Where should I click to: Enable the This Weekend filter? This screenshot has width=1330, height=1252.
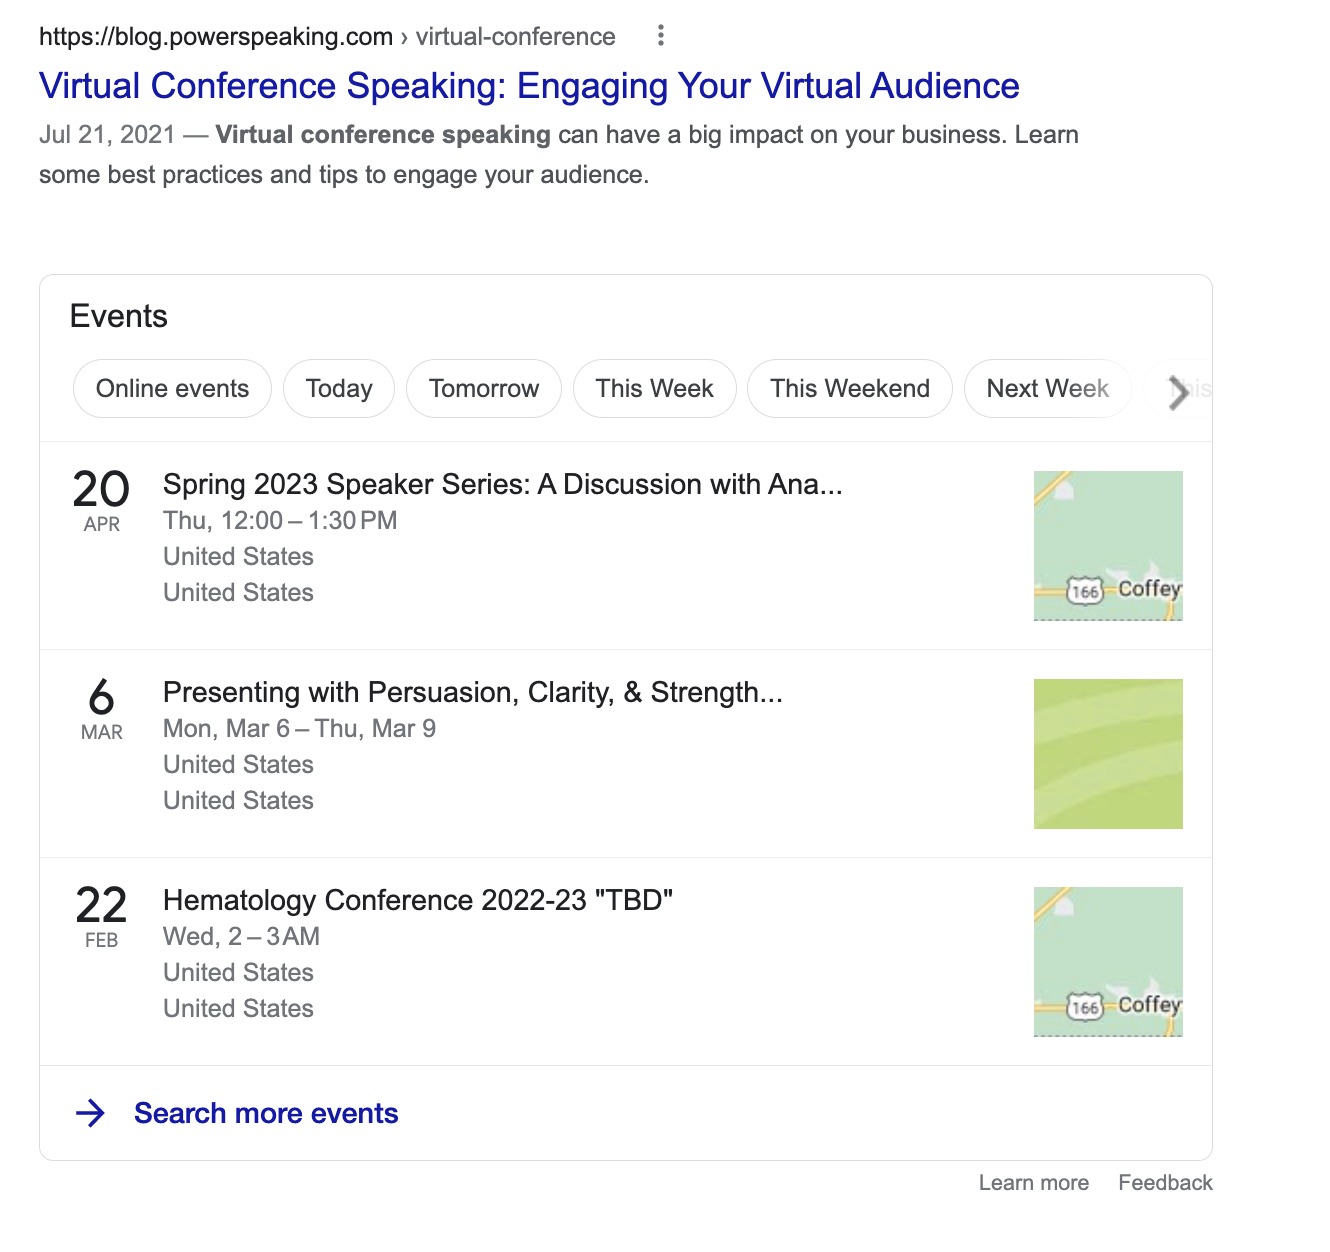pos(849,388)
